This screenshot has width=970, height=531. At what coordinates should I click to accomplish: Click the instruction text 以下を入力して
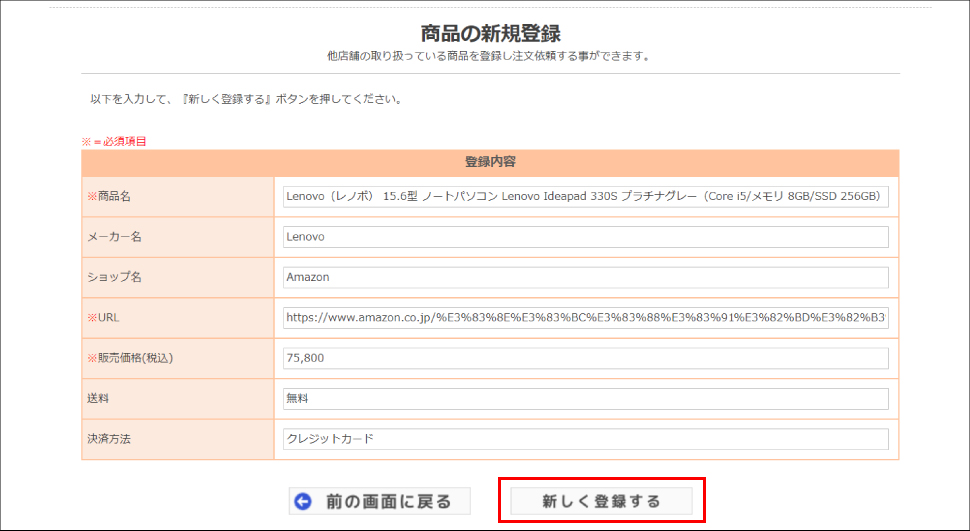(x=246, y=99)
